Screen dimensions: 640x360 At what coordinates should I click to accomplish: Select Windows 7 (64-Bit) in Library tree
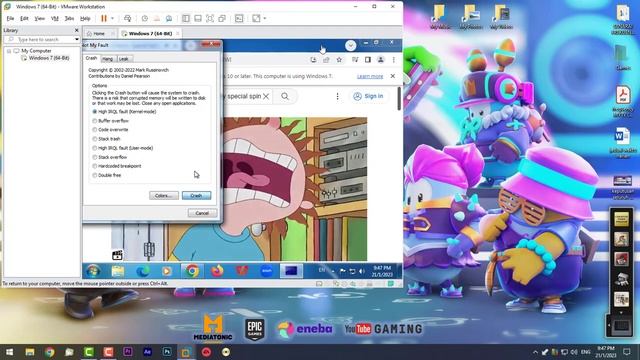[x=49, y=58]
